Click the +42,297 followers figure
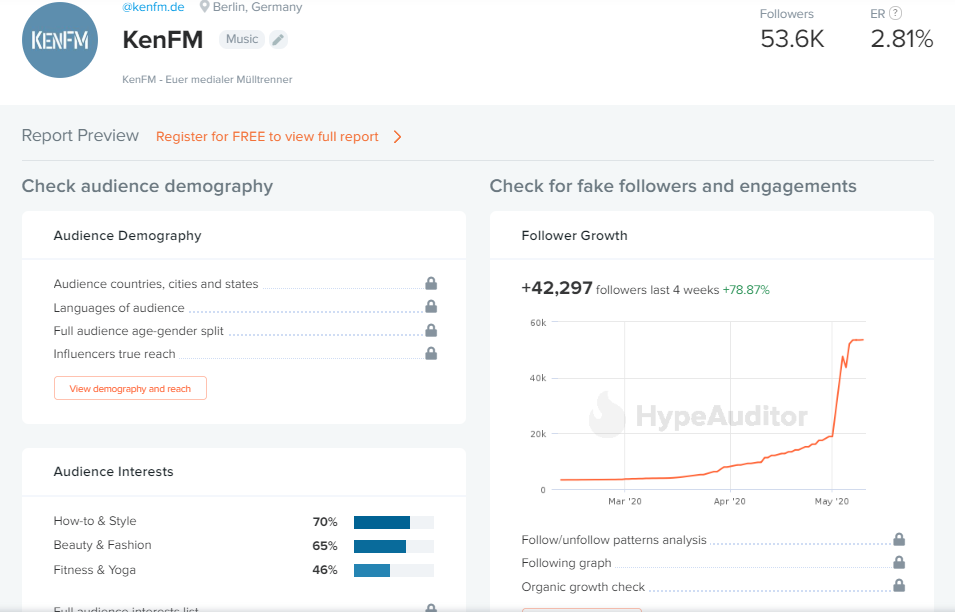Viewport: 955px width, 612px height. 557,287
